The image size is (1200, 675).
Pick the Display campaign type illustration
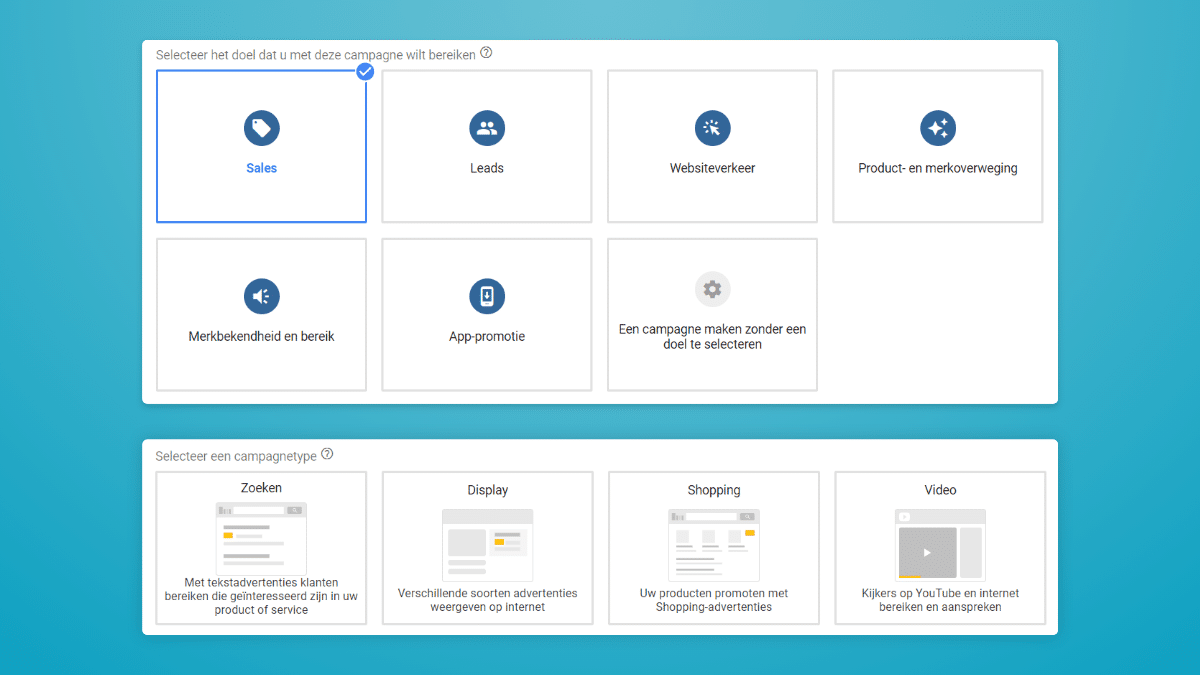[487, 545]
